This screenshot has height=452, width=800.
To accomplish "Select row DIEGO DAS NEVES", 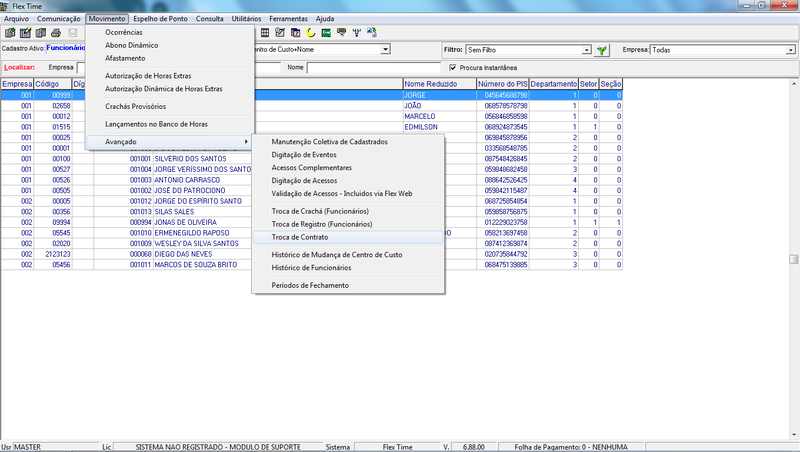I will point(311,254).
